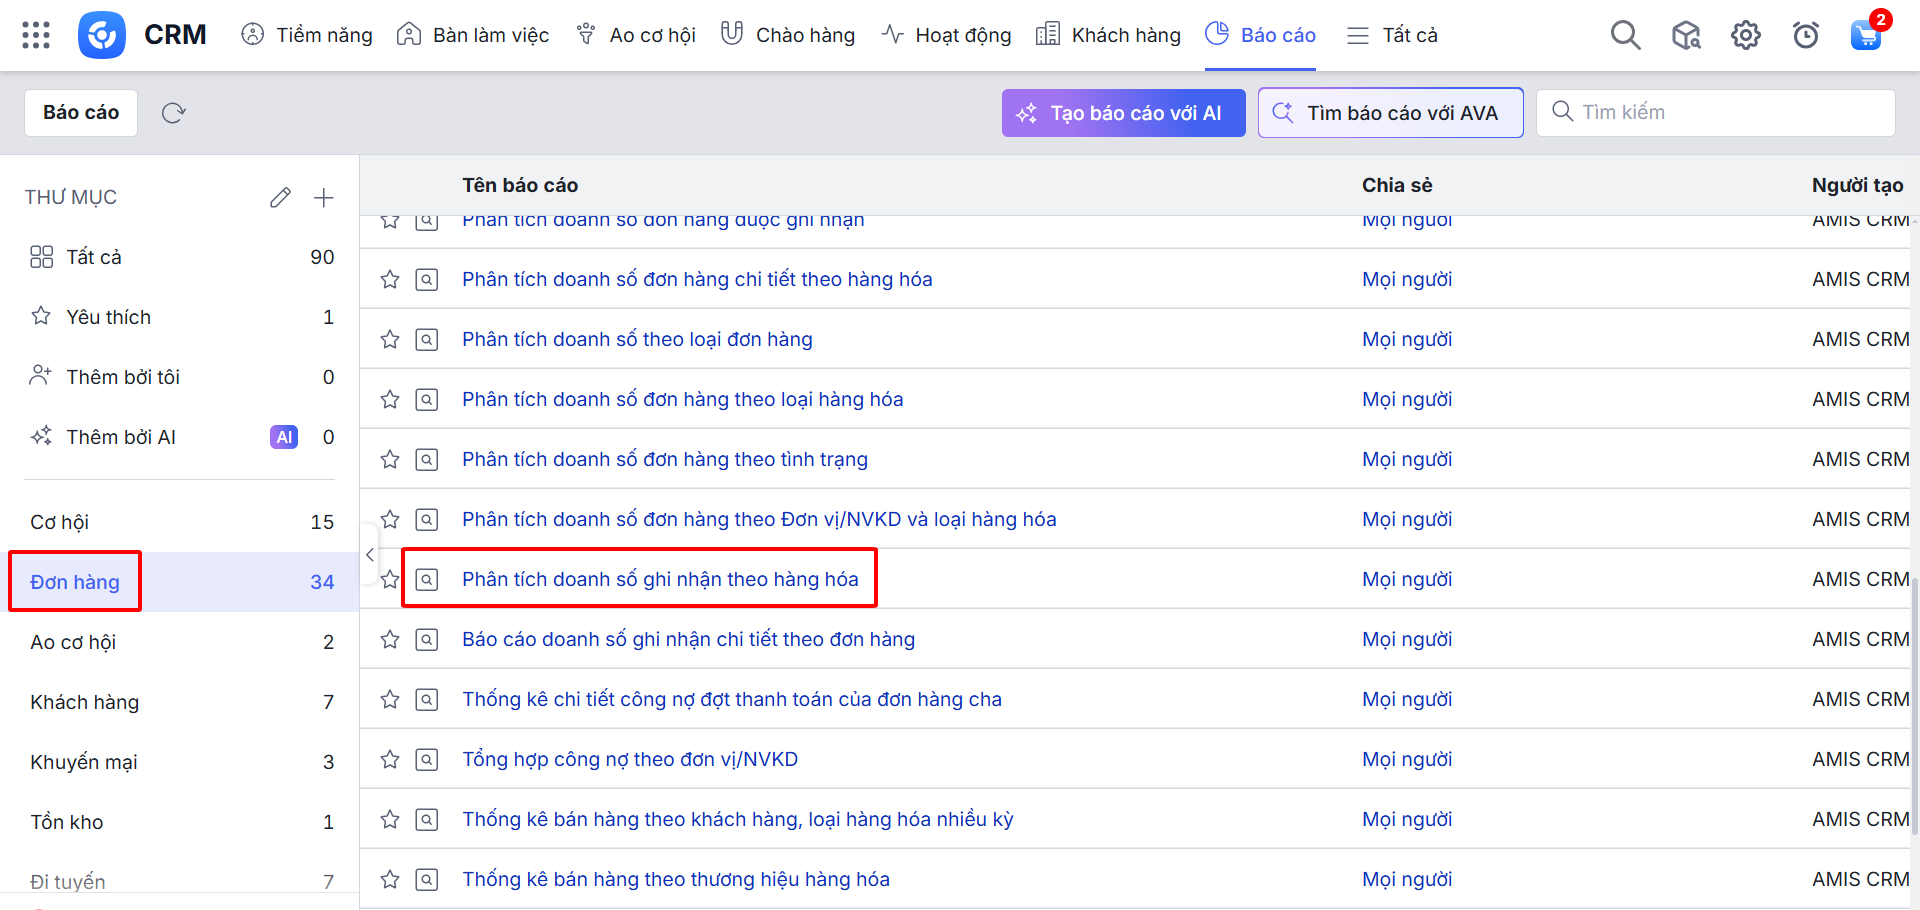Star 'Phân tích doanh số đơn hàng theo tình trạng'
The height and width of the screenshot is (910, 1920).
[x=390, y=460]
